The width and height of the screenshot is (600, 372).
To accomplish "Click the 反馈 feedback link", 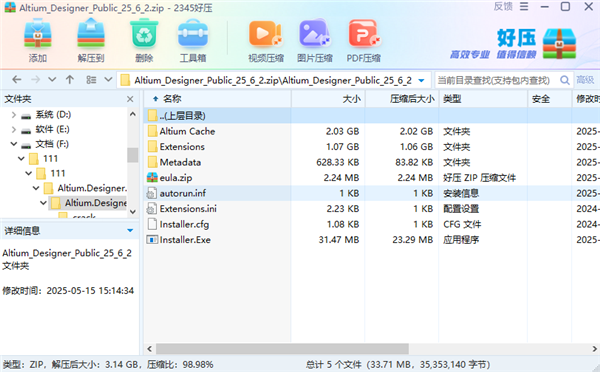I will (x=503, y=7).
